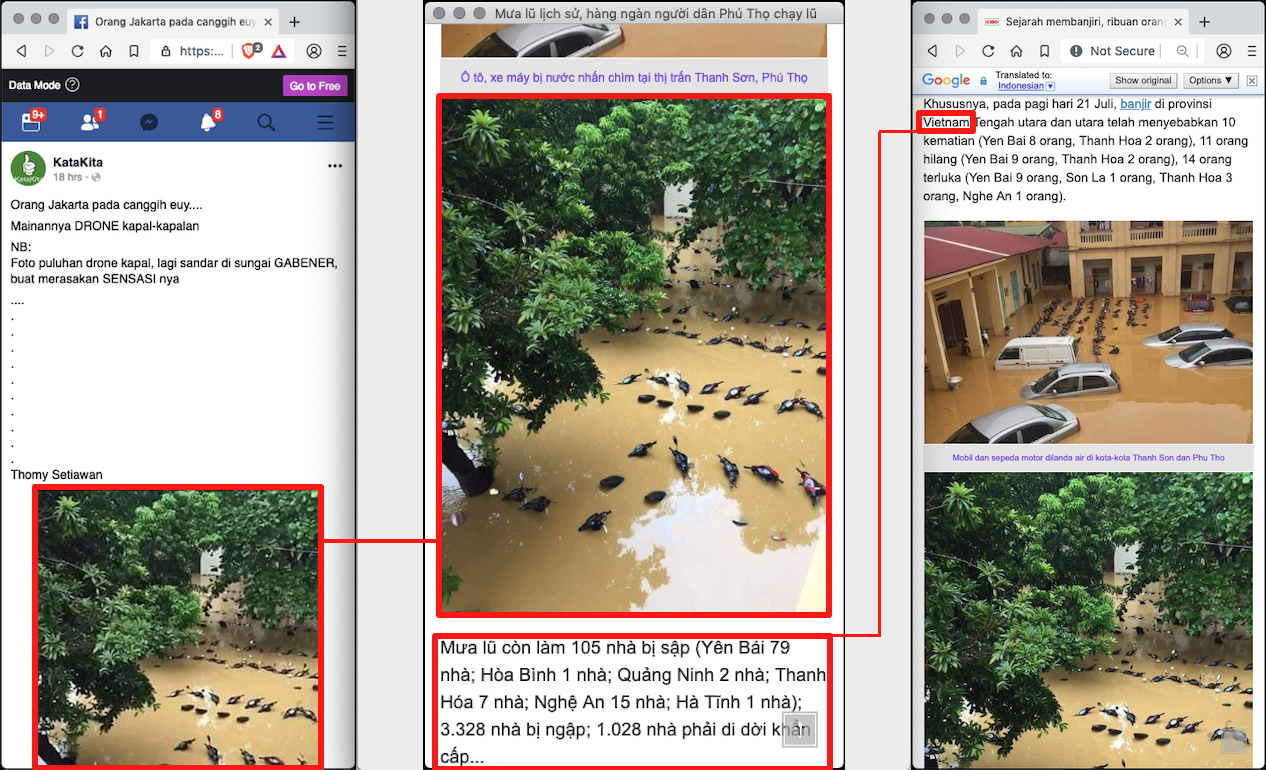This screenshot has height=770, width=1266.
Task: Click the scroll-to-top arrow in the Vietnamese article
Action: (x=800, y=729)
